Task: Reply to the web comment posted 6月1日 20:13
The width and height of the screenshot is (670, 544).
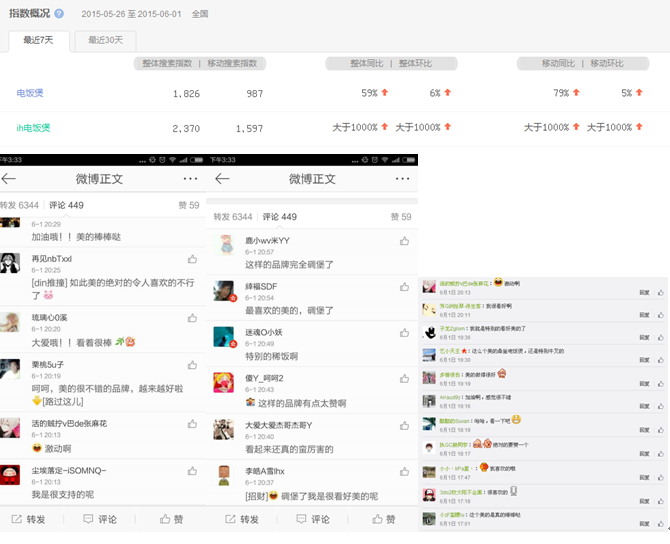Action: (644, 293)
